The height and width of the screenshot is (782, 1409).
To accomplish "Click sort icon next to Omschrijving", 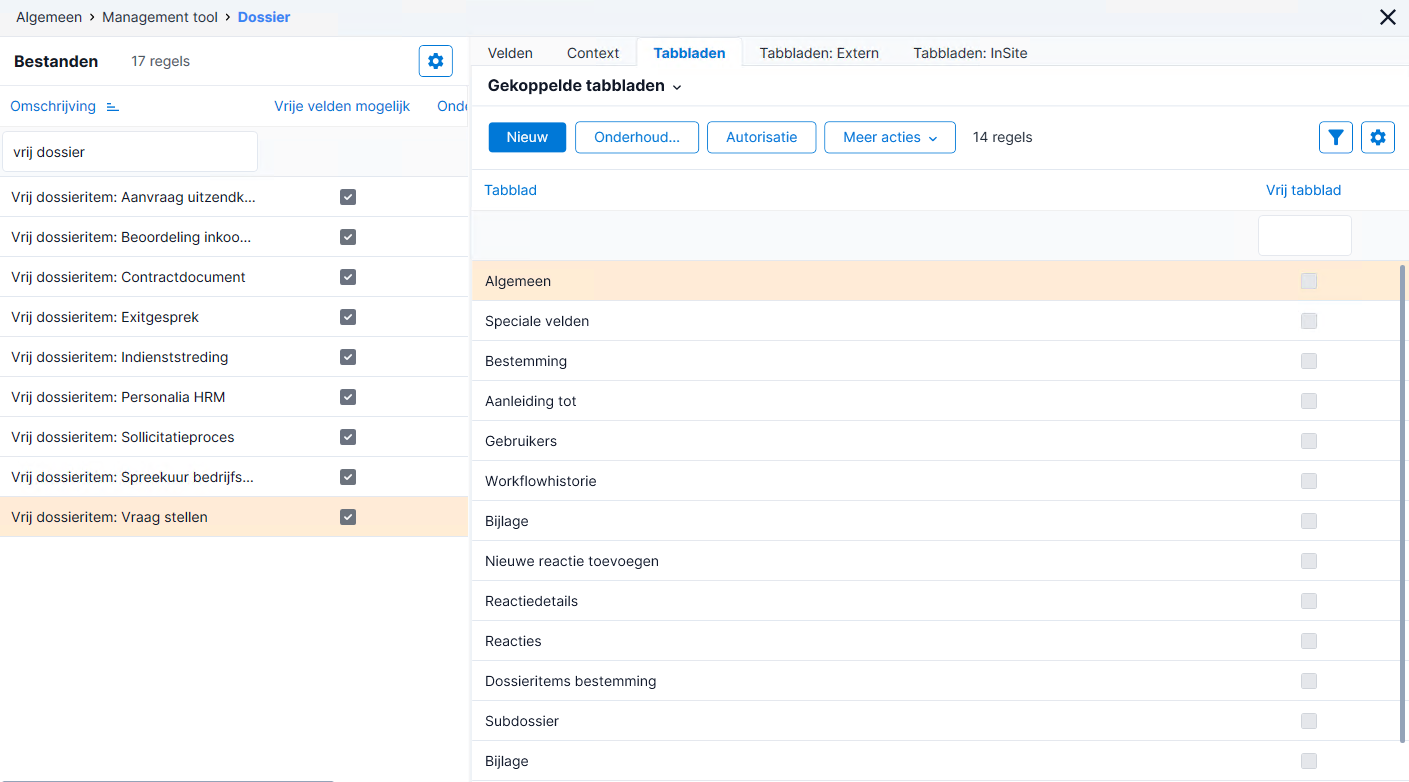I will point(113,107).
